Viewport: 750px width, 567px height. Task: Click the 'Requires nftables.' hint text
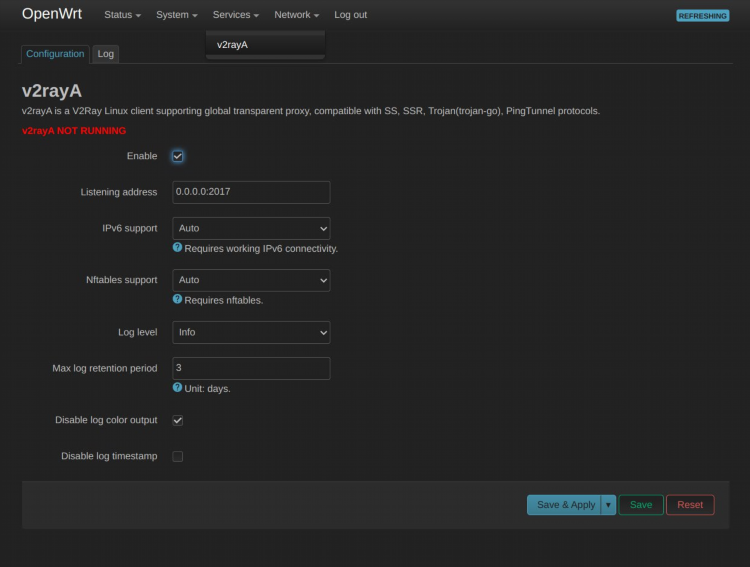point(224,300)
